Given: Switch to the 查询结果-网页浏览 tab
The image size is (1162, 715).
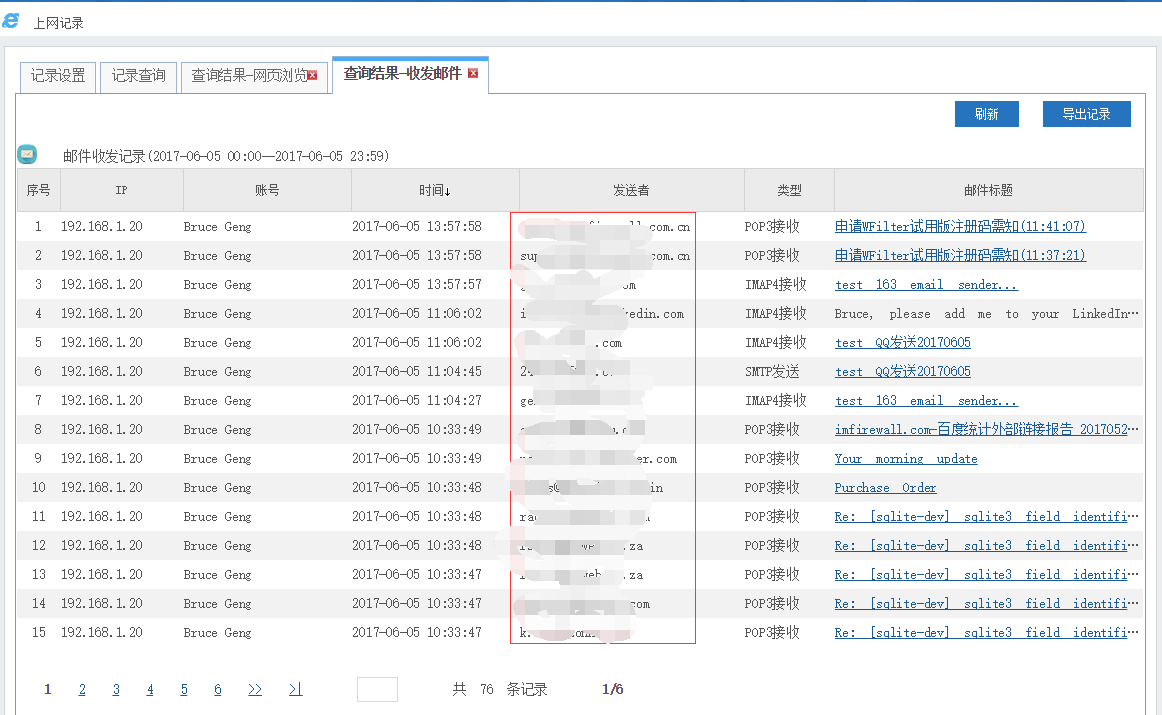Looking at the screenshot, I should pyautogui.click(x=248, y=76).
